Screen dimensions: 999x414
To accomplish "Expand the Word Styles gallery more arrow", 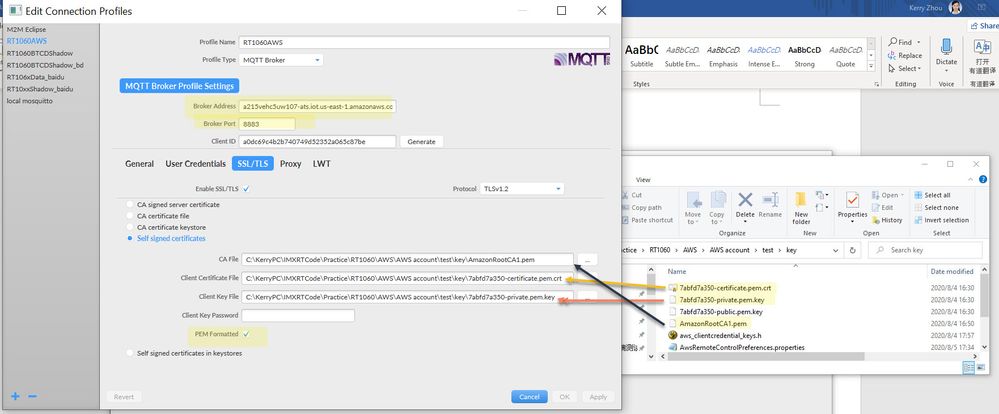I will [872, 66].
